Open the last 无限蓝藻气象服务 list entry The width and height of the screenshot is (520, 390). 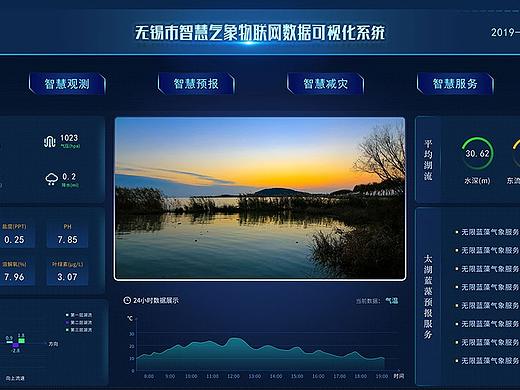tap(488, 361)
